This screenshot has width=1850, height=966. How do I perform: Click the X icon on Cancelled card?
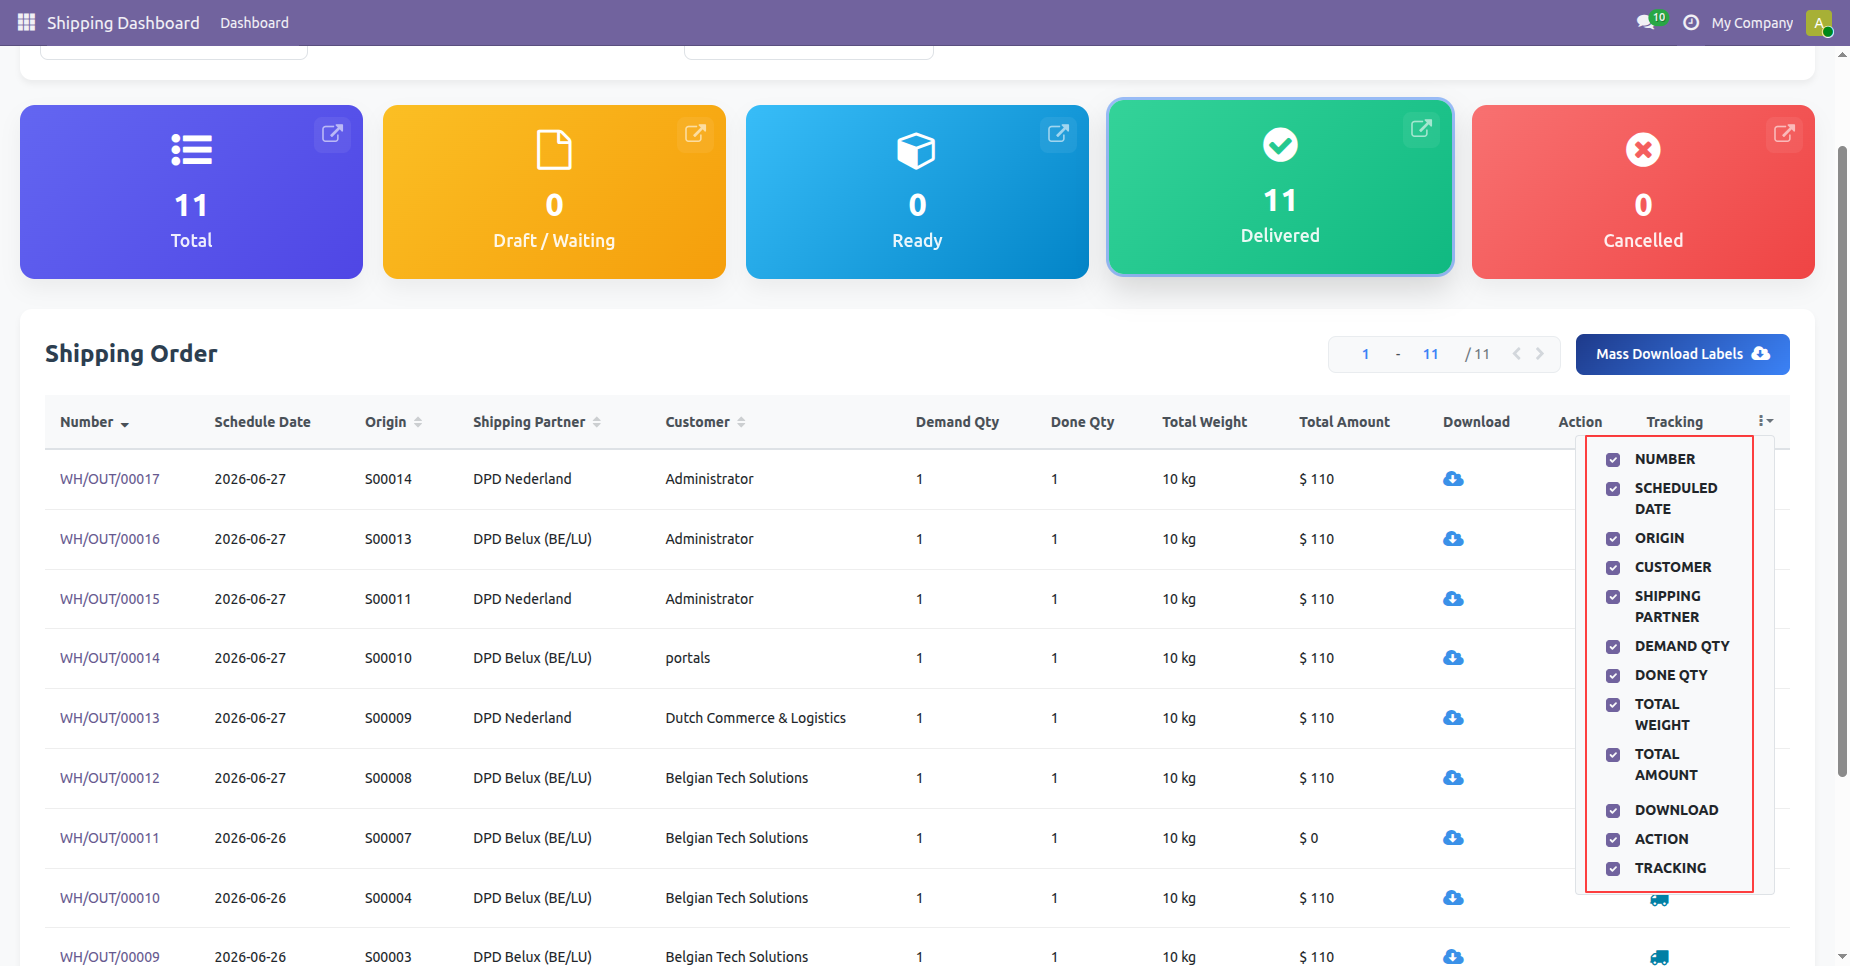pos(1643,150)
